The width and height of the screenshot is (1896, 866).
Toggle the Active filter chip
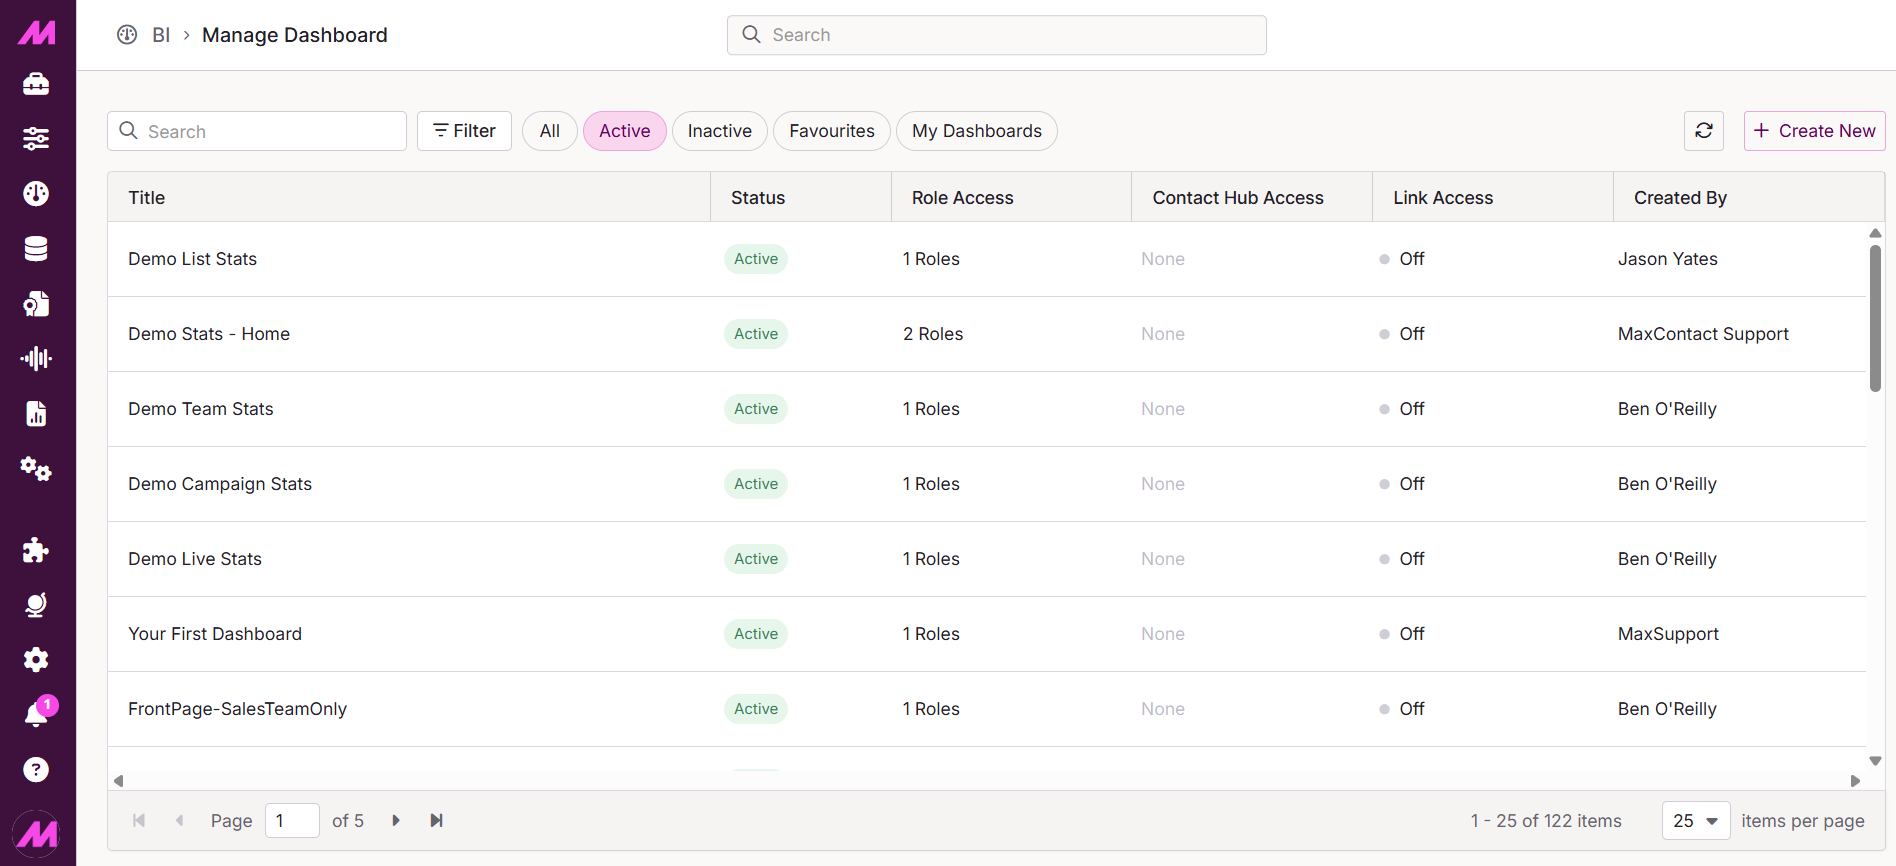click(624, 131)
